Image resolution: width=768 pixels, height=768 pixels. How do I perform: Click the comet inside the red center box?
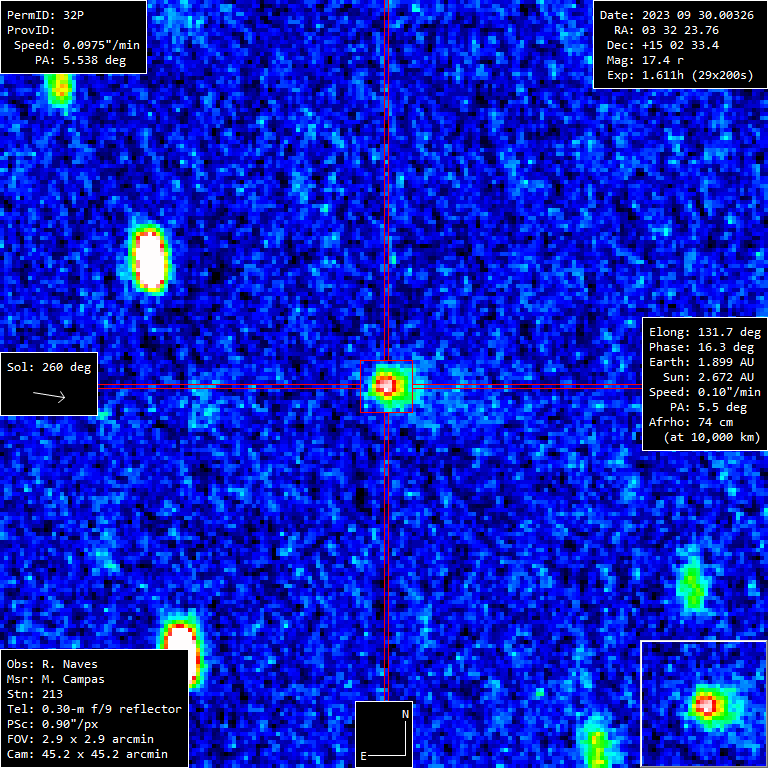pyautogui.click(x=386, y=385)
